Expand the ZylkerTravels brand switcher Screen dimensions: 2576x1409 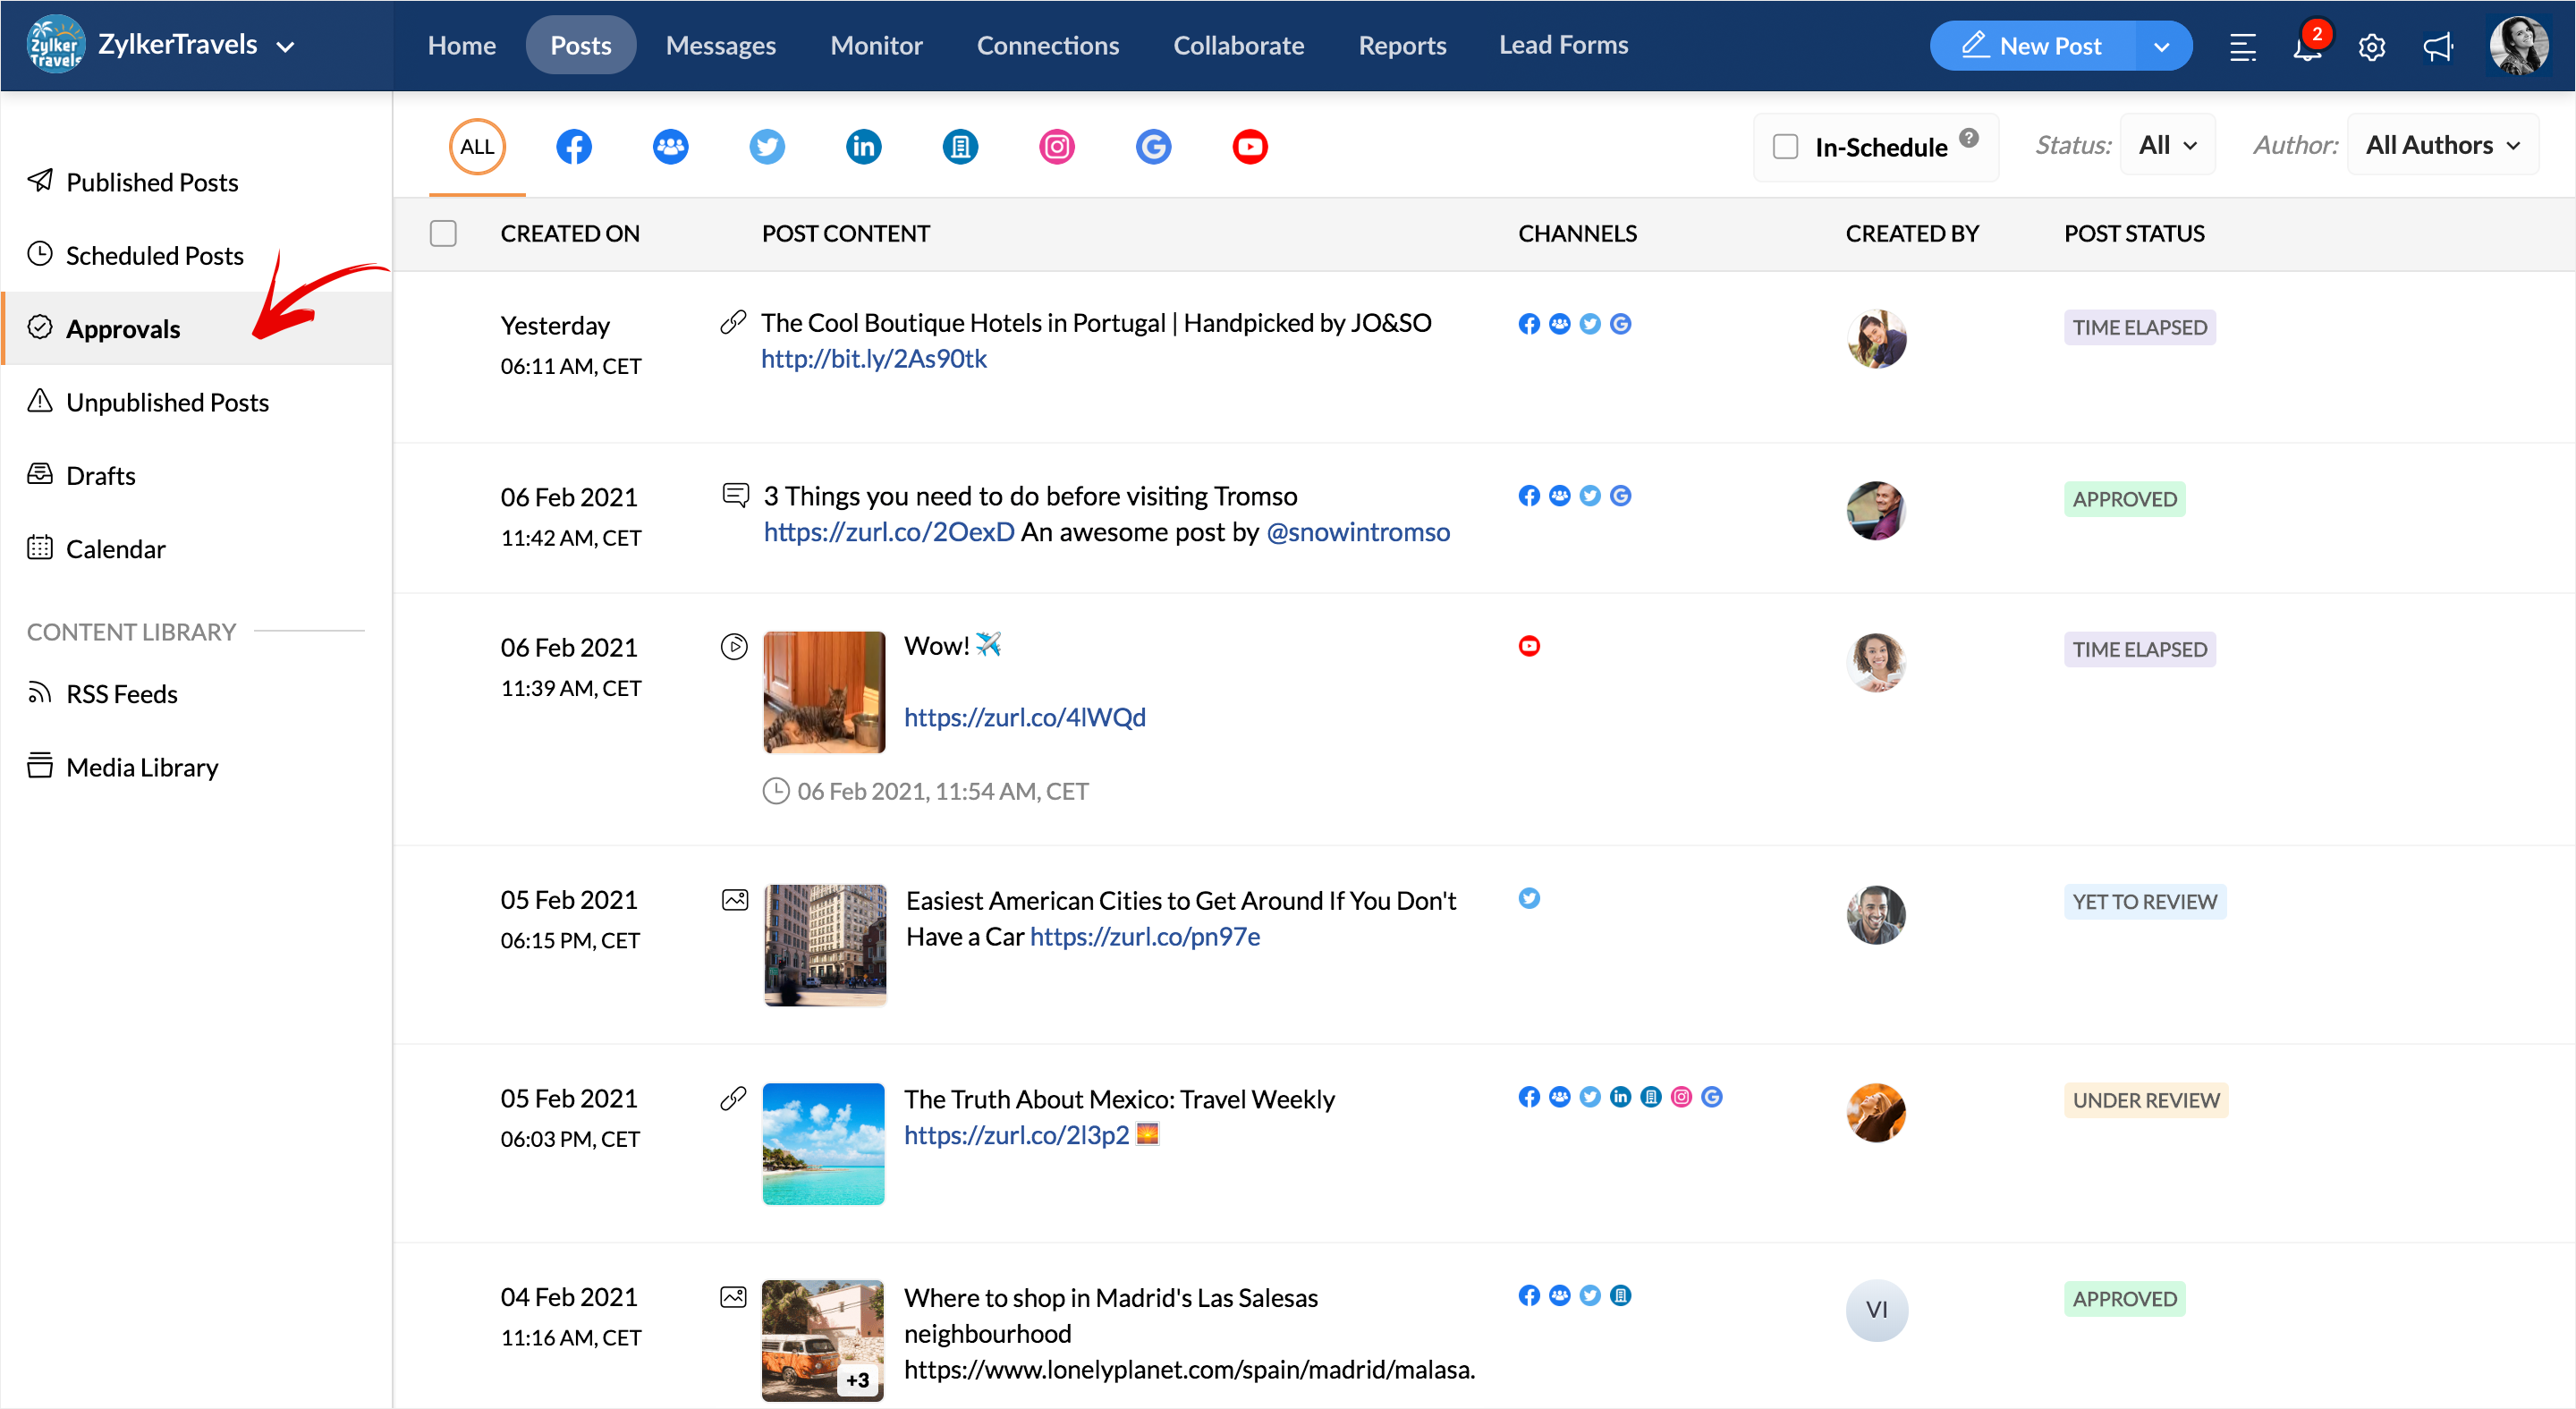coord(286,46)
